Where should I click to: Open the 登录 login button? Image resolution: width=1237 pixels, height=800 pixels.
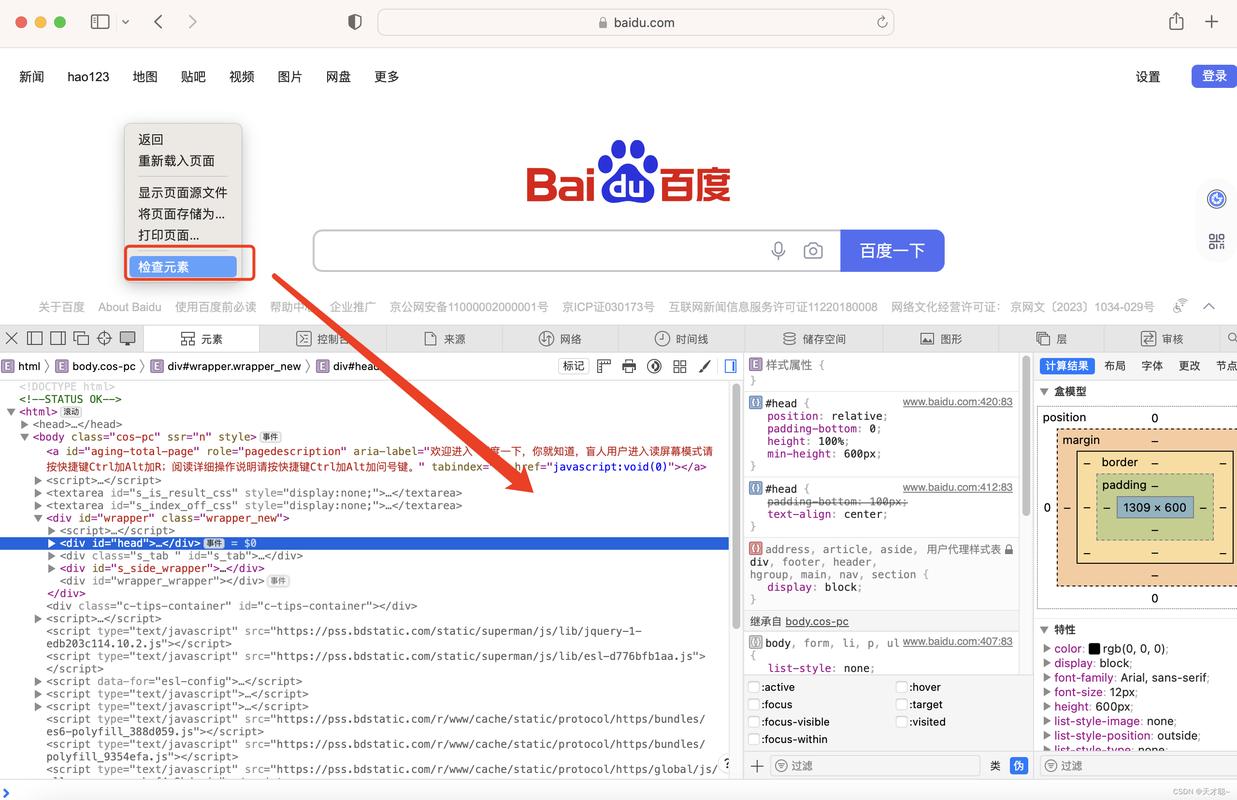click(1212, 75)
